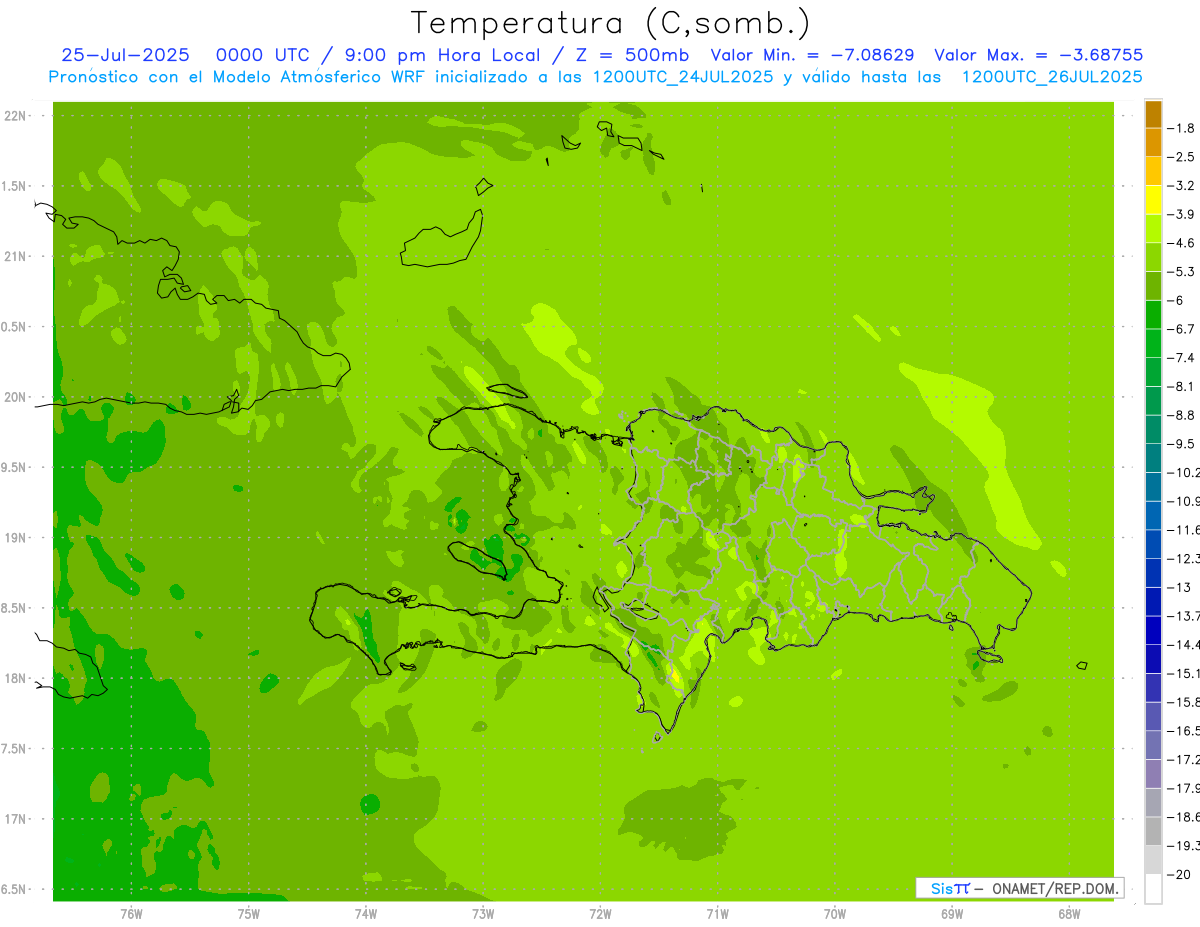Click the '70W' longitude label
Screen dimensions: 1200x927
point(835,914)
